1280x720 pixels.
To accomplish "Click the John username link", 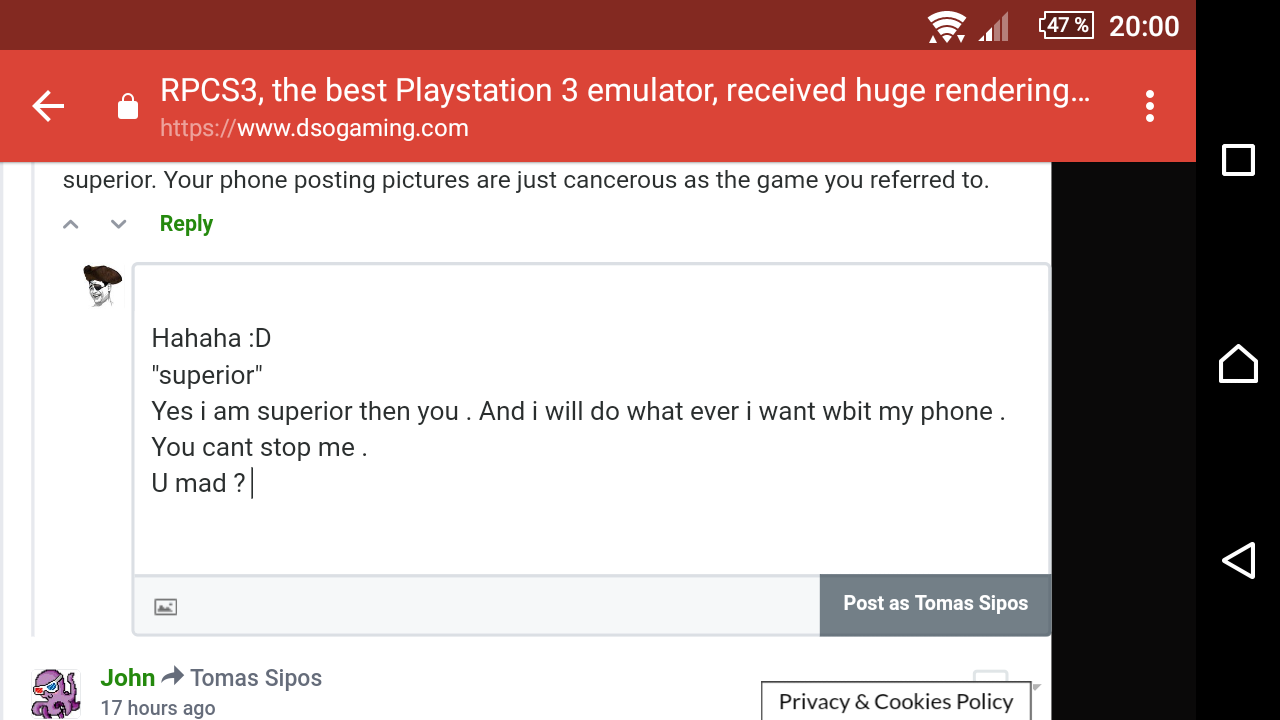I will (128, 678).
